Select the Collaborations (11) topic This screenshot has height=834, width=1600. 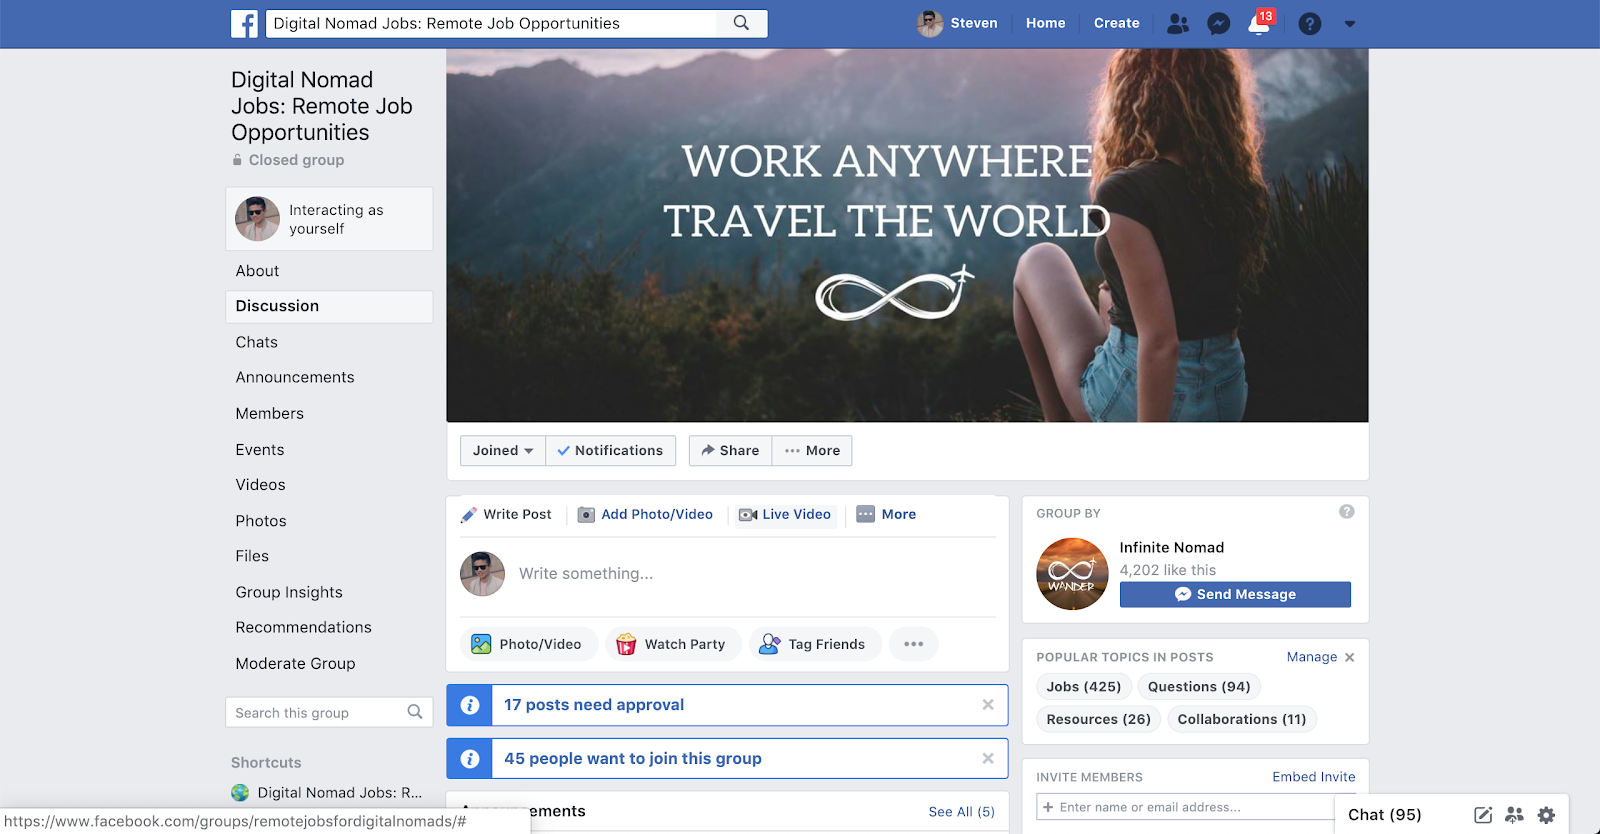(1242, 719)
